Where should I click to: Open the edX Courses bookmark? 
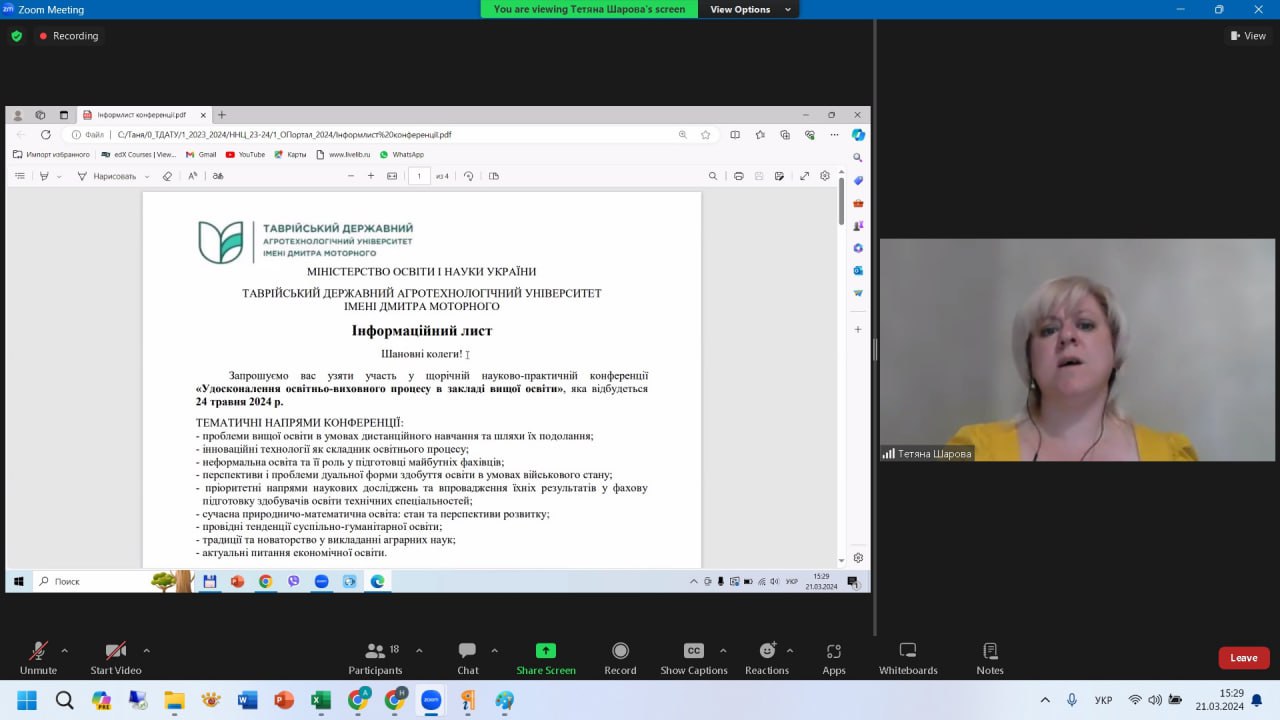[x=139, y=155]
